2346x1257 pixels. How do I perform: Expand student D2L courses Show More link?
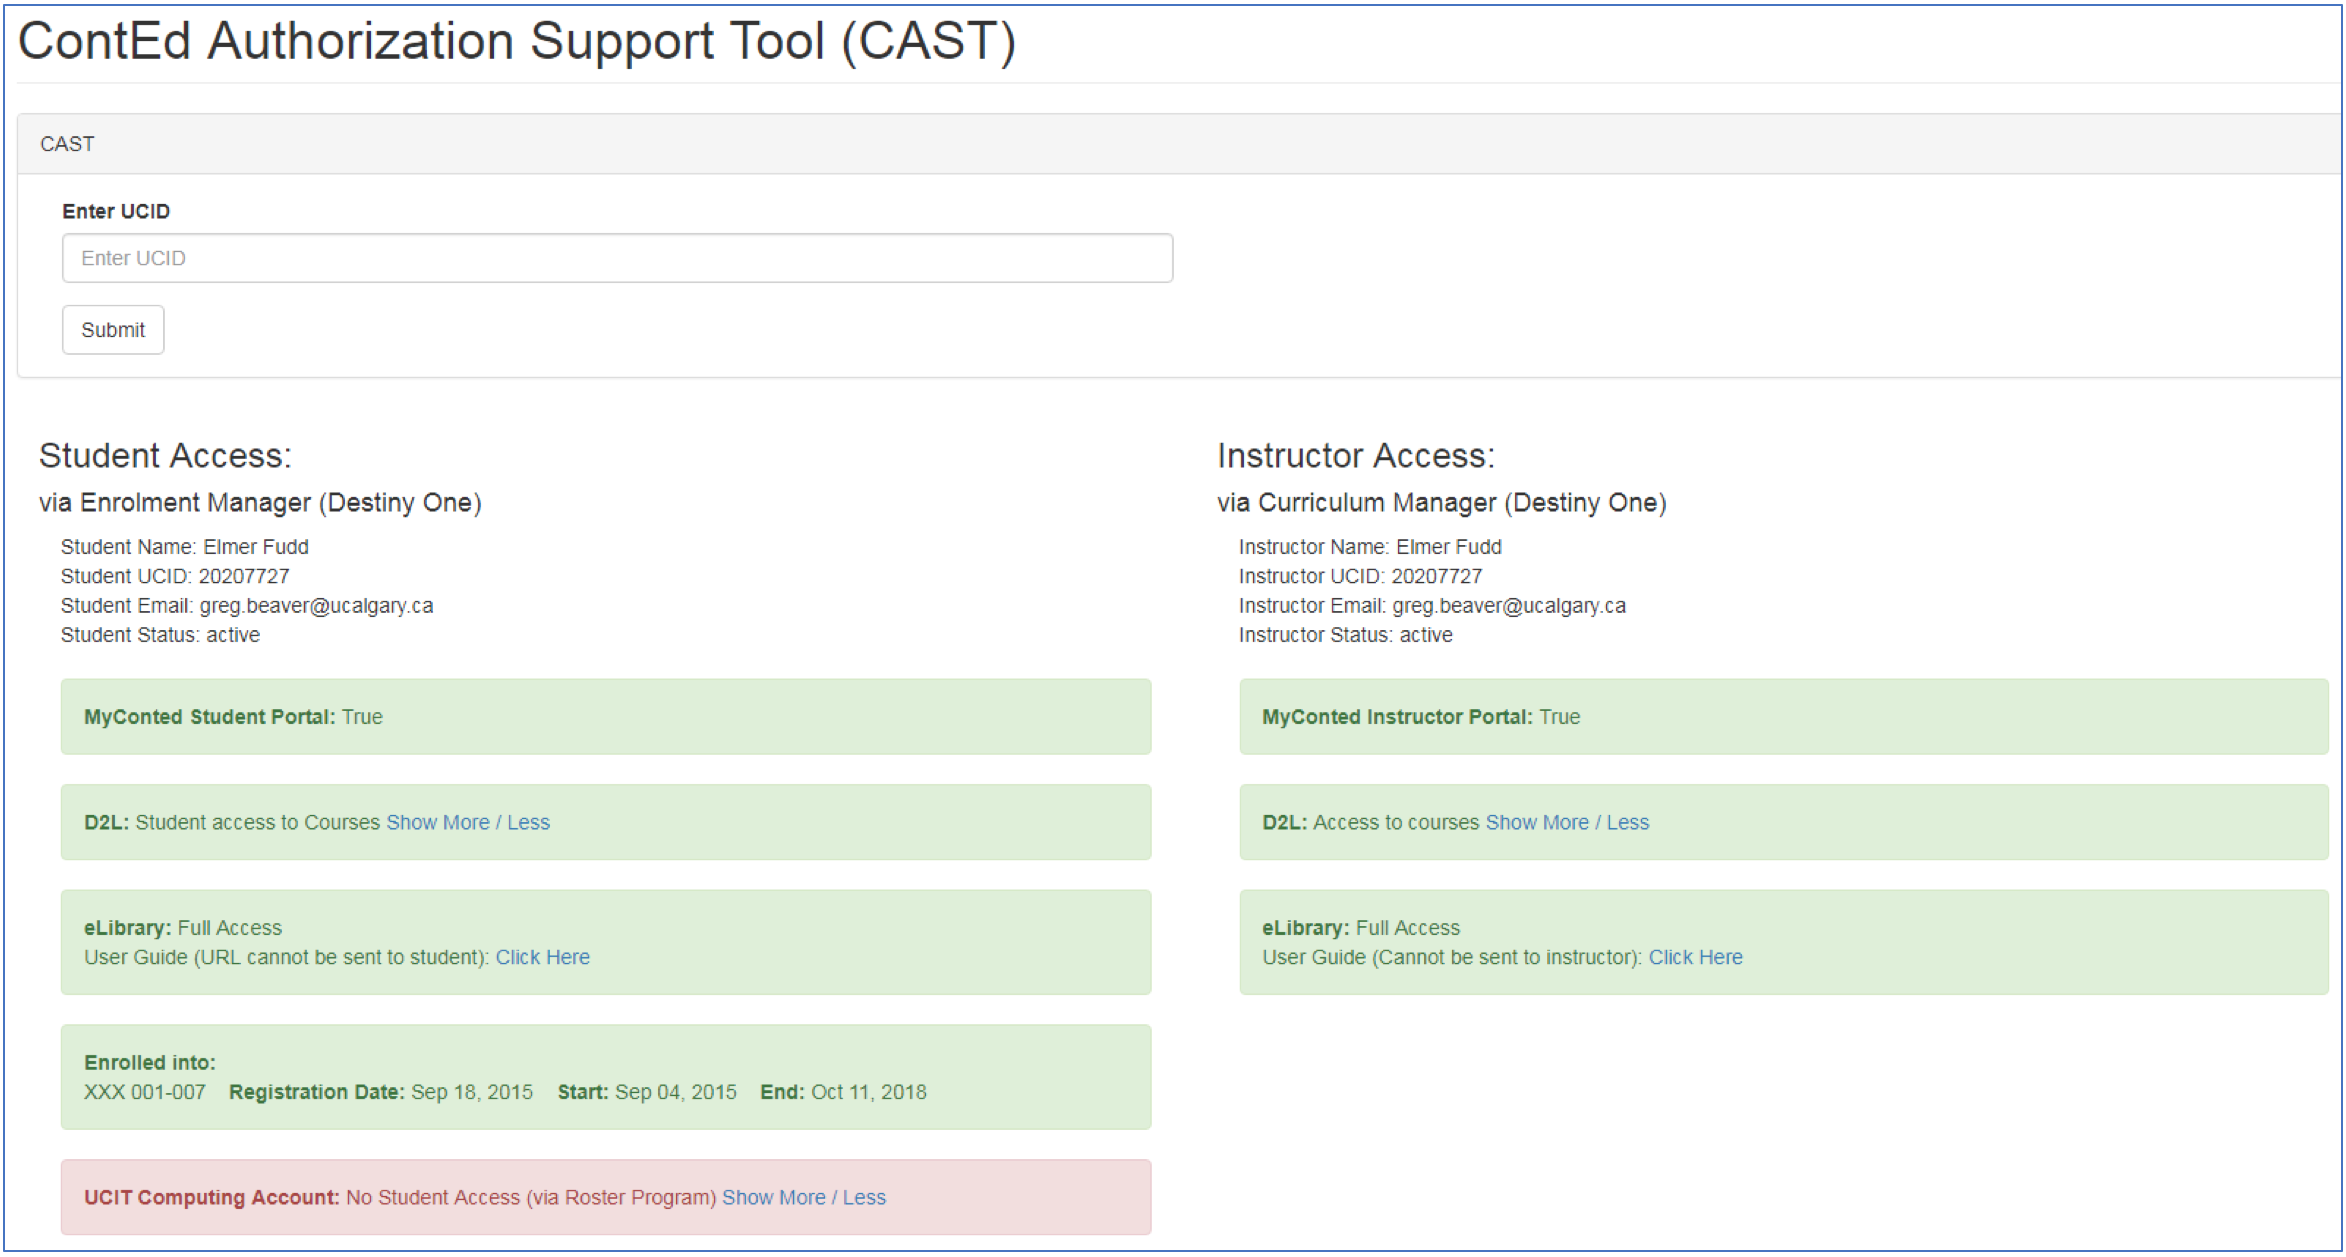click(x=438, y=822)
